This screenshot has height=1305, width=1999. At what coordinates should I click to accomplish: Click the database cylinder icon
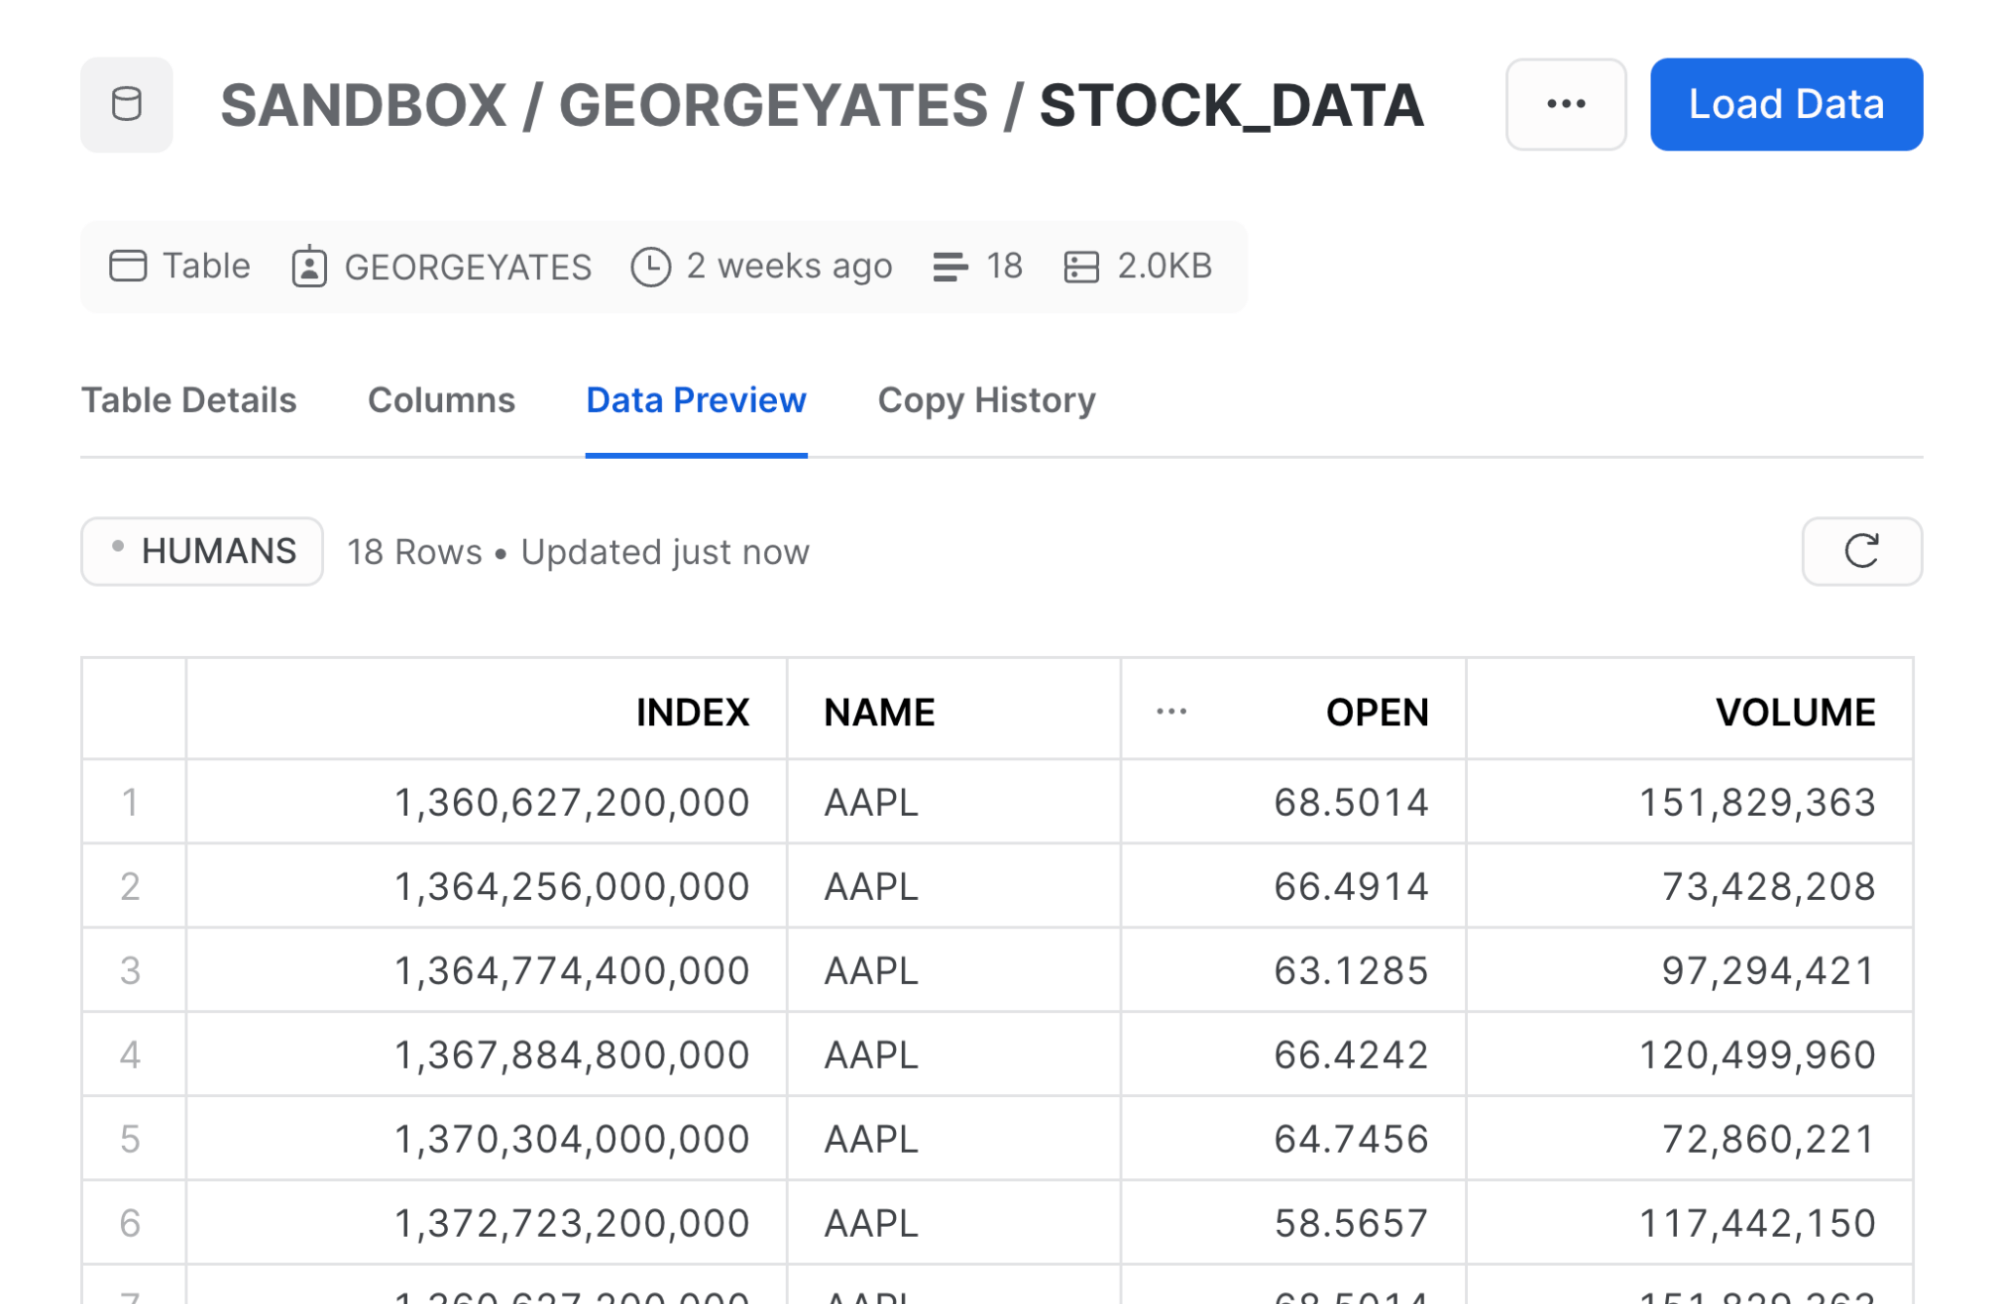[126, 104]
